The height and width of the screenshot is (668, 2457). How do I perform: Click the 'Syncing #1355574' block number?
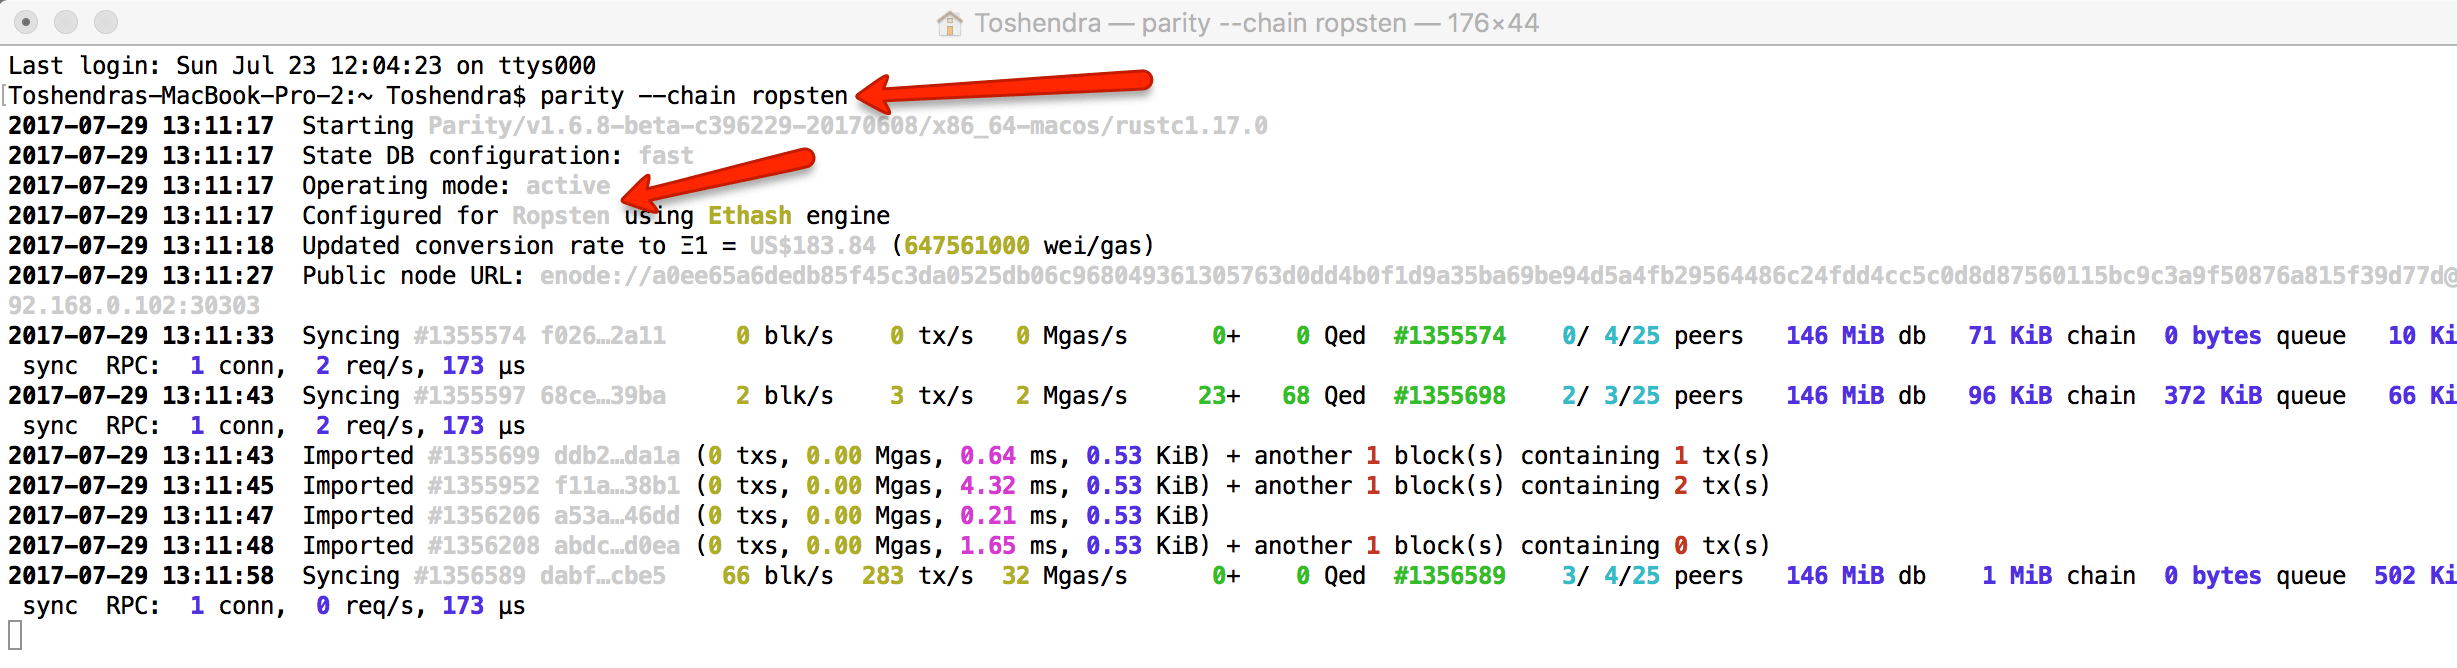pyautogui.click(x=470, y=336)
